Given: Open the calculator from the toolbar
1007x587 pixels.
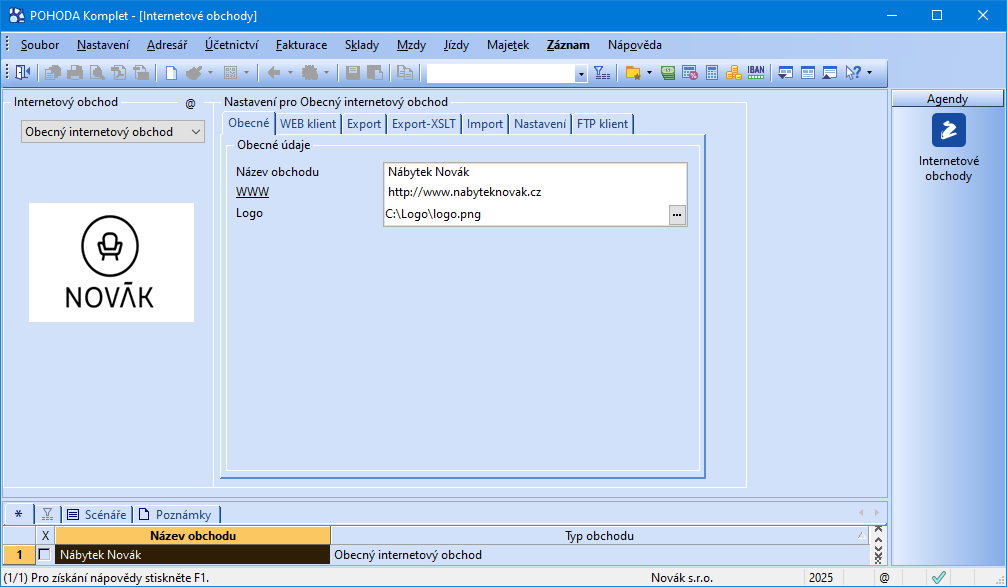Looking at the screenshot, I should coord(712,72).
